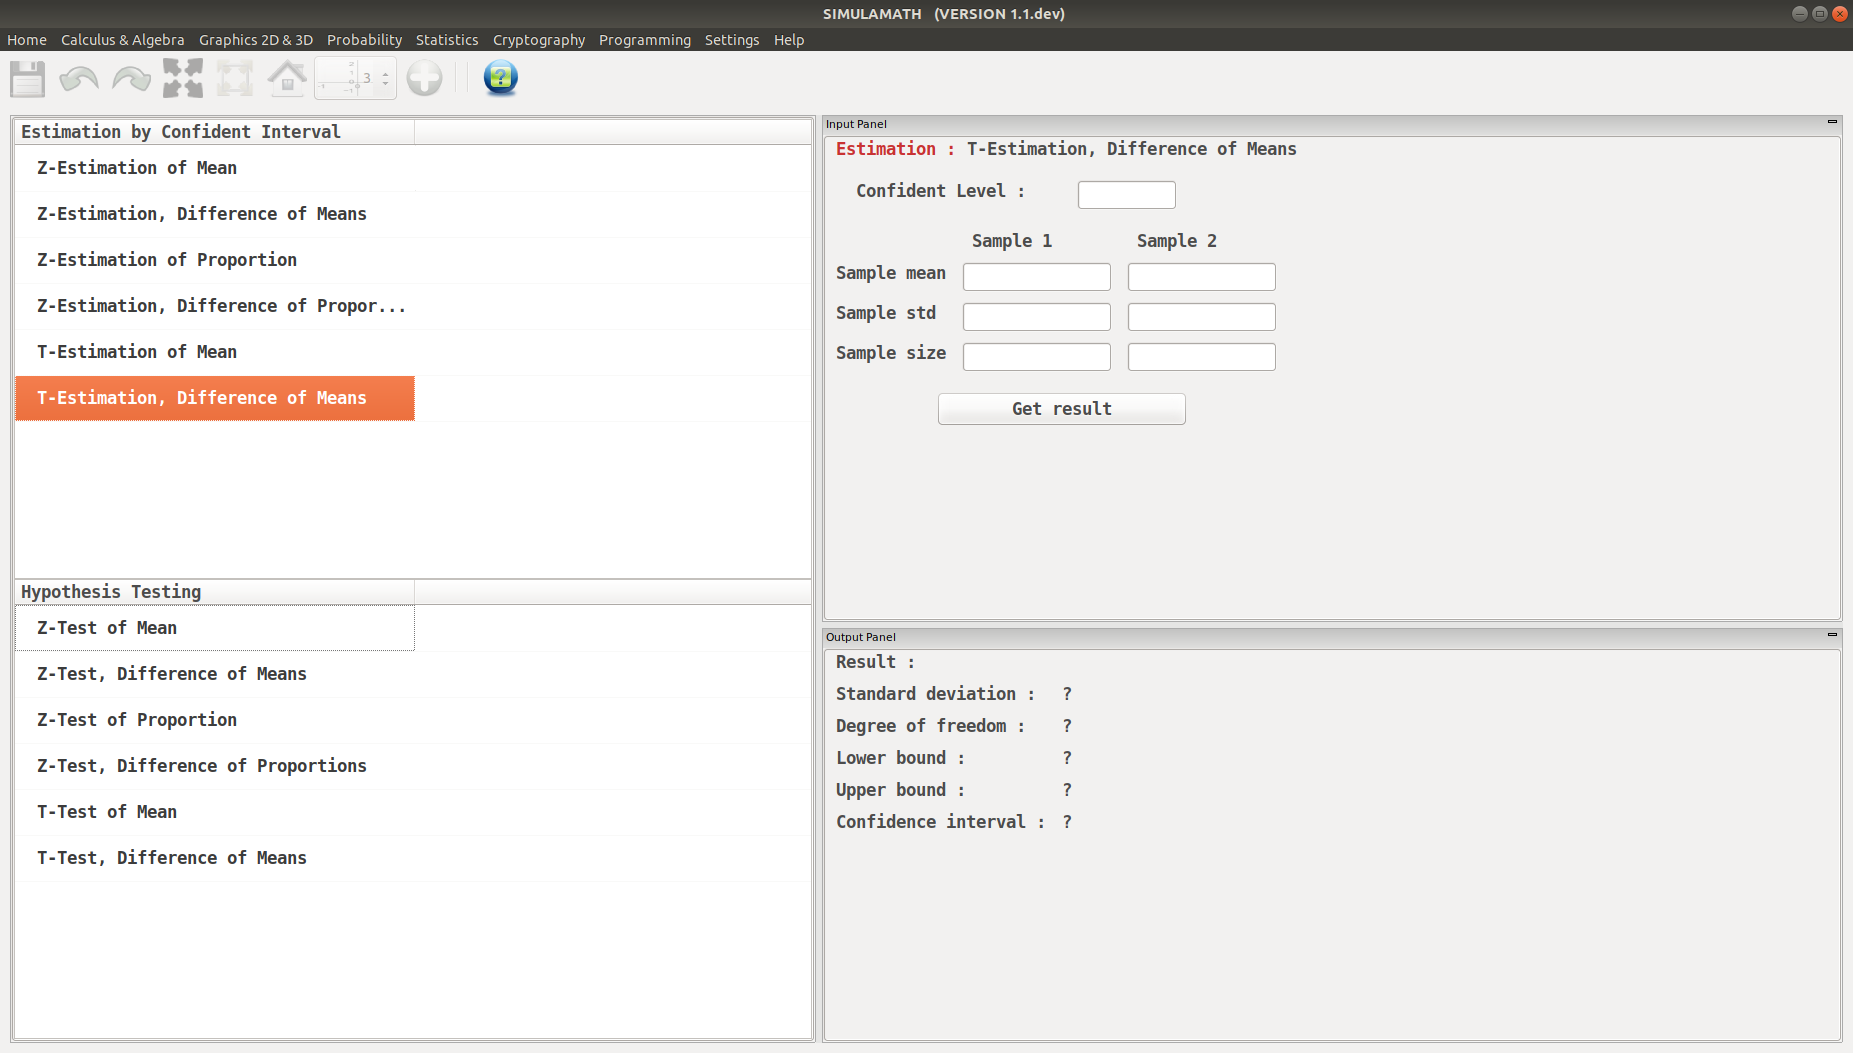Select Z-Test of Proportion

click(x=215, y=720)
